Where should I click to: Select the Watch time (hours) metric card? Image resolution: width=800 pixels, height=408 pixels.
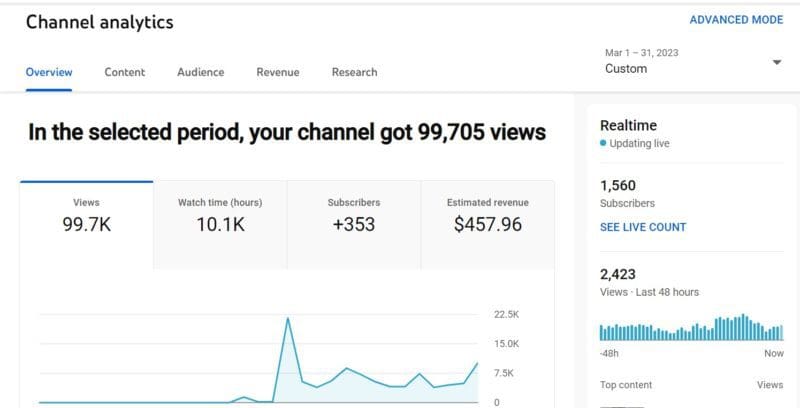pos(220,224)
